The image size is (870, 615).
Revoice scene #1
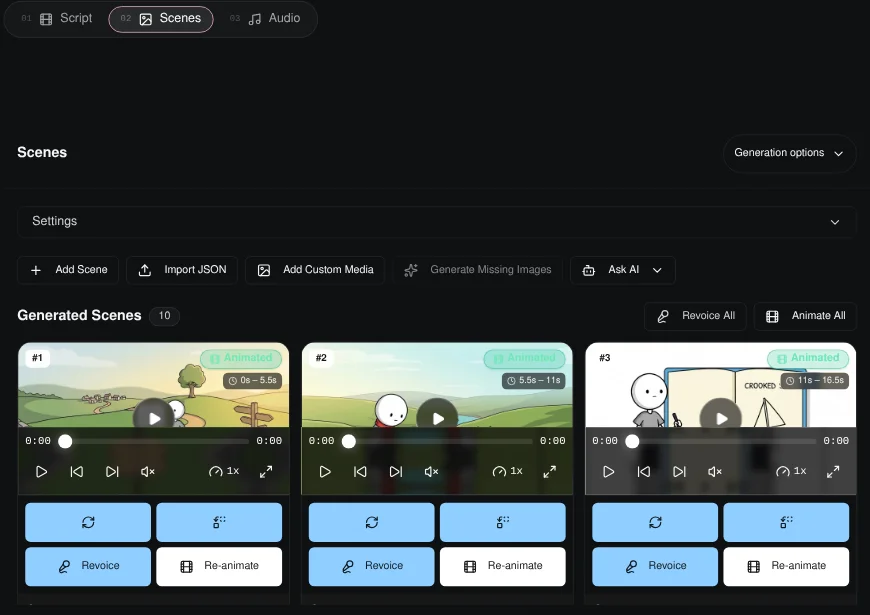(x=88, y=567)
